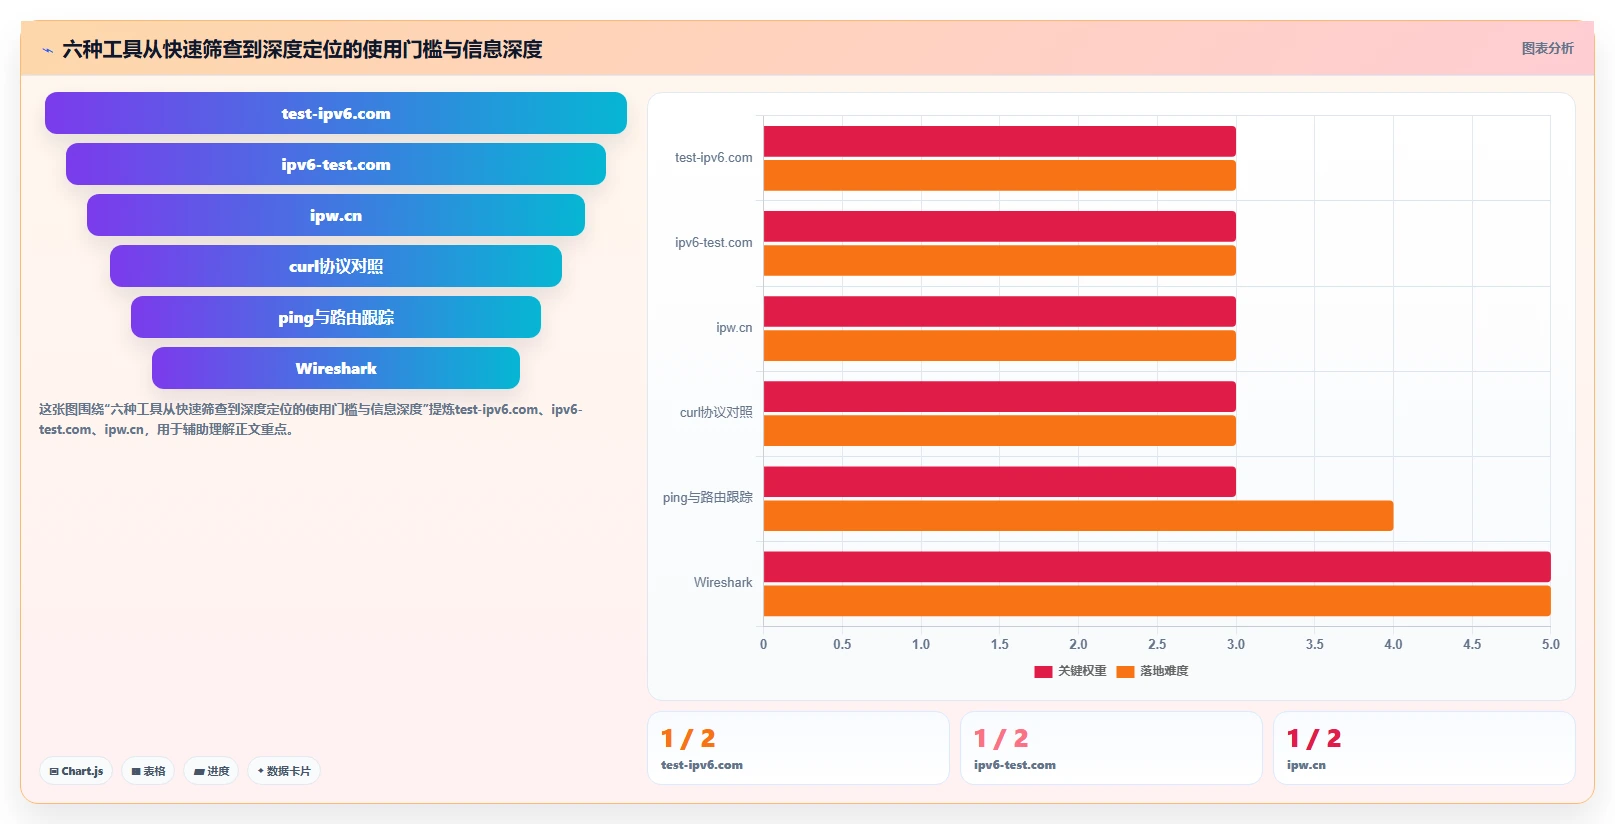Click the 进度 tag chip
1615x824 pixels.
[x=211, y=771]
